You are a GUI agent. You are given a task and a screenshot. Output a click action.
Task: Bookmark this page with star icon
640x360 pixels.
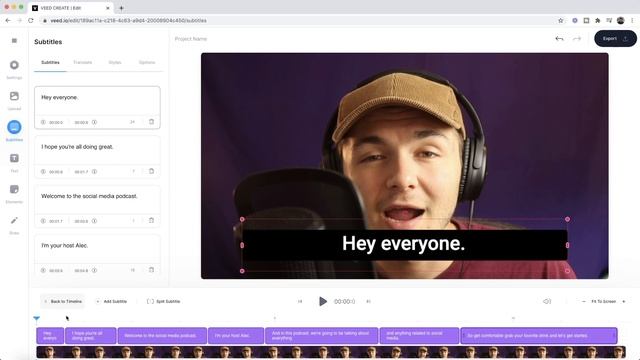click(560, 20)
